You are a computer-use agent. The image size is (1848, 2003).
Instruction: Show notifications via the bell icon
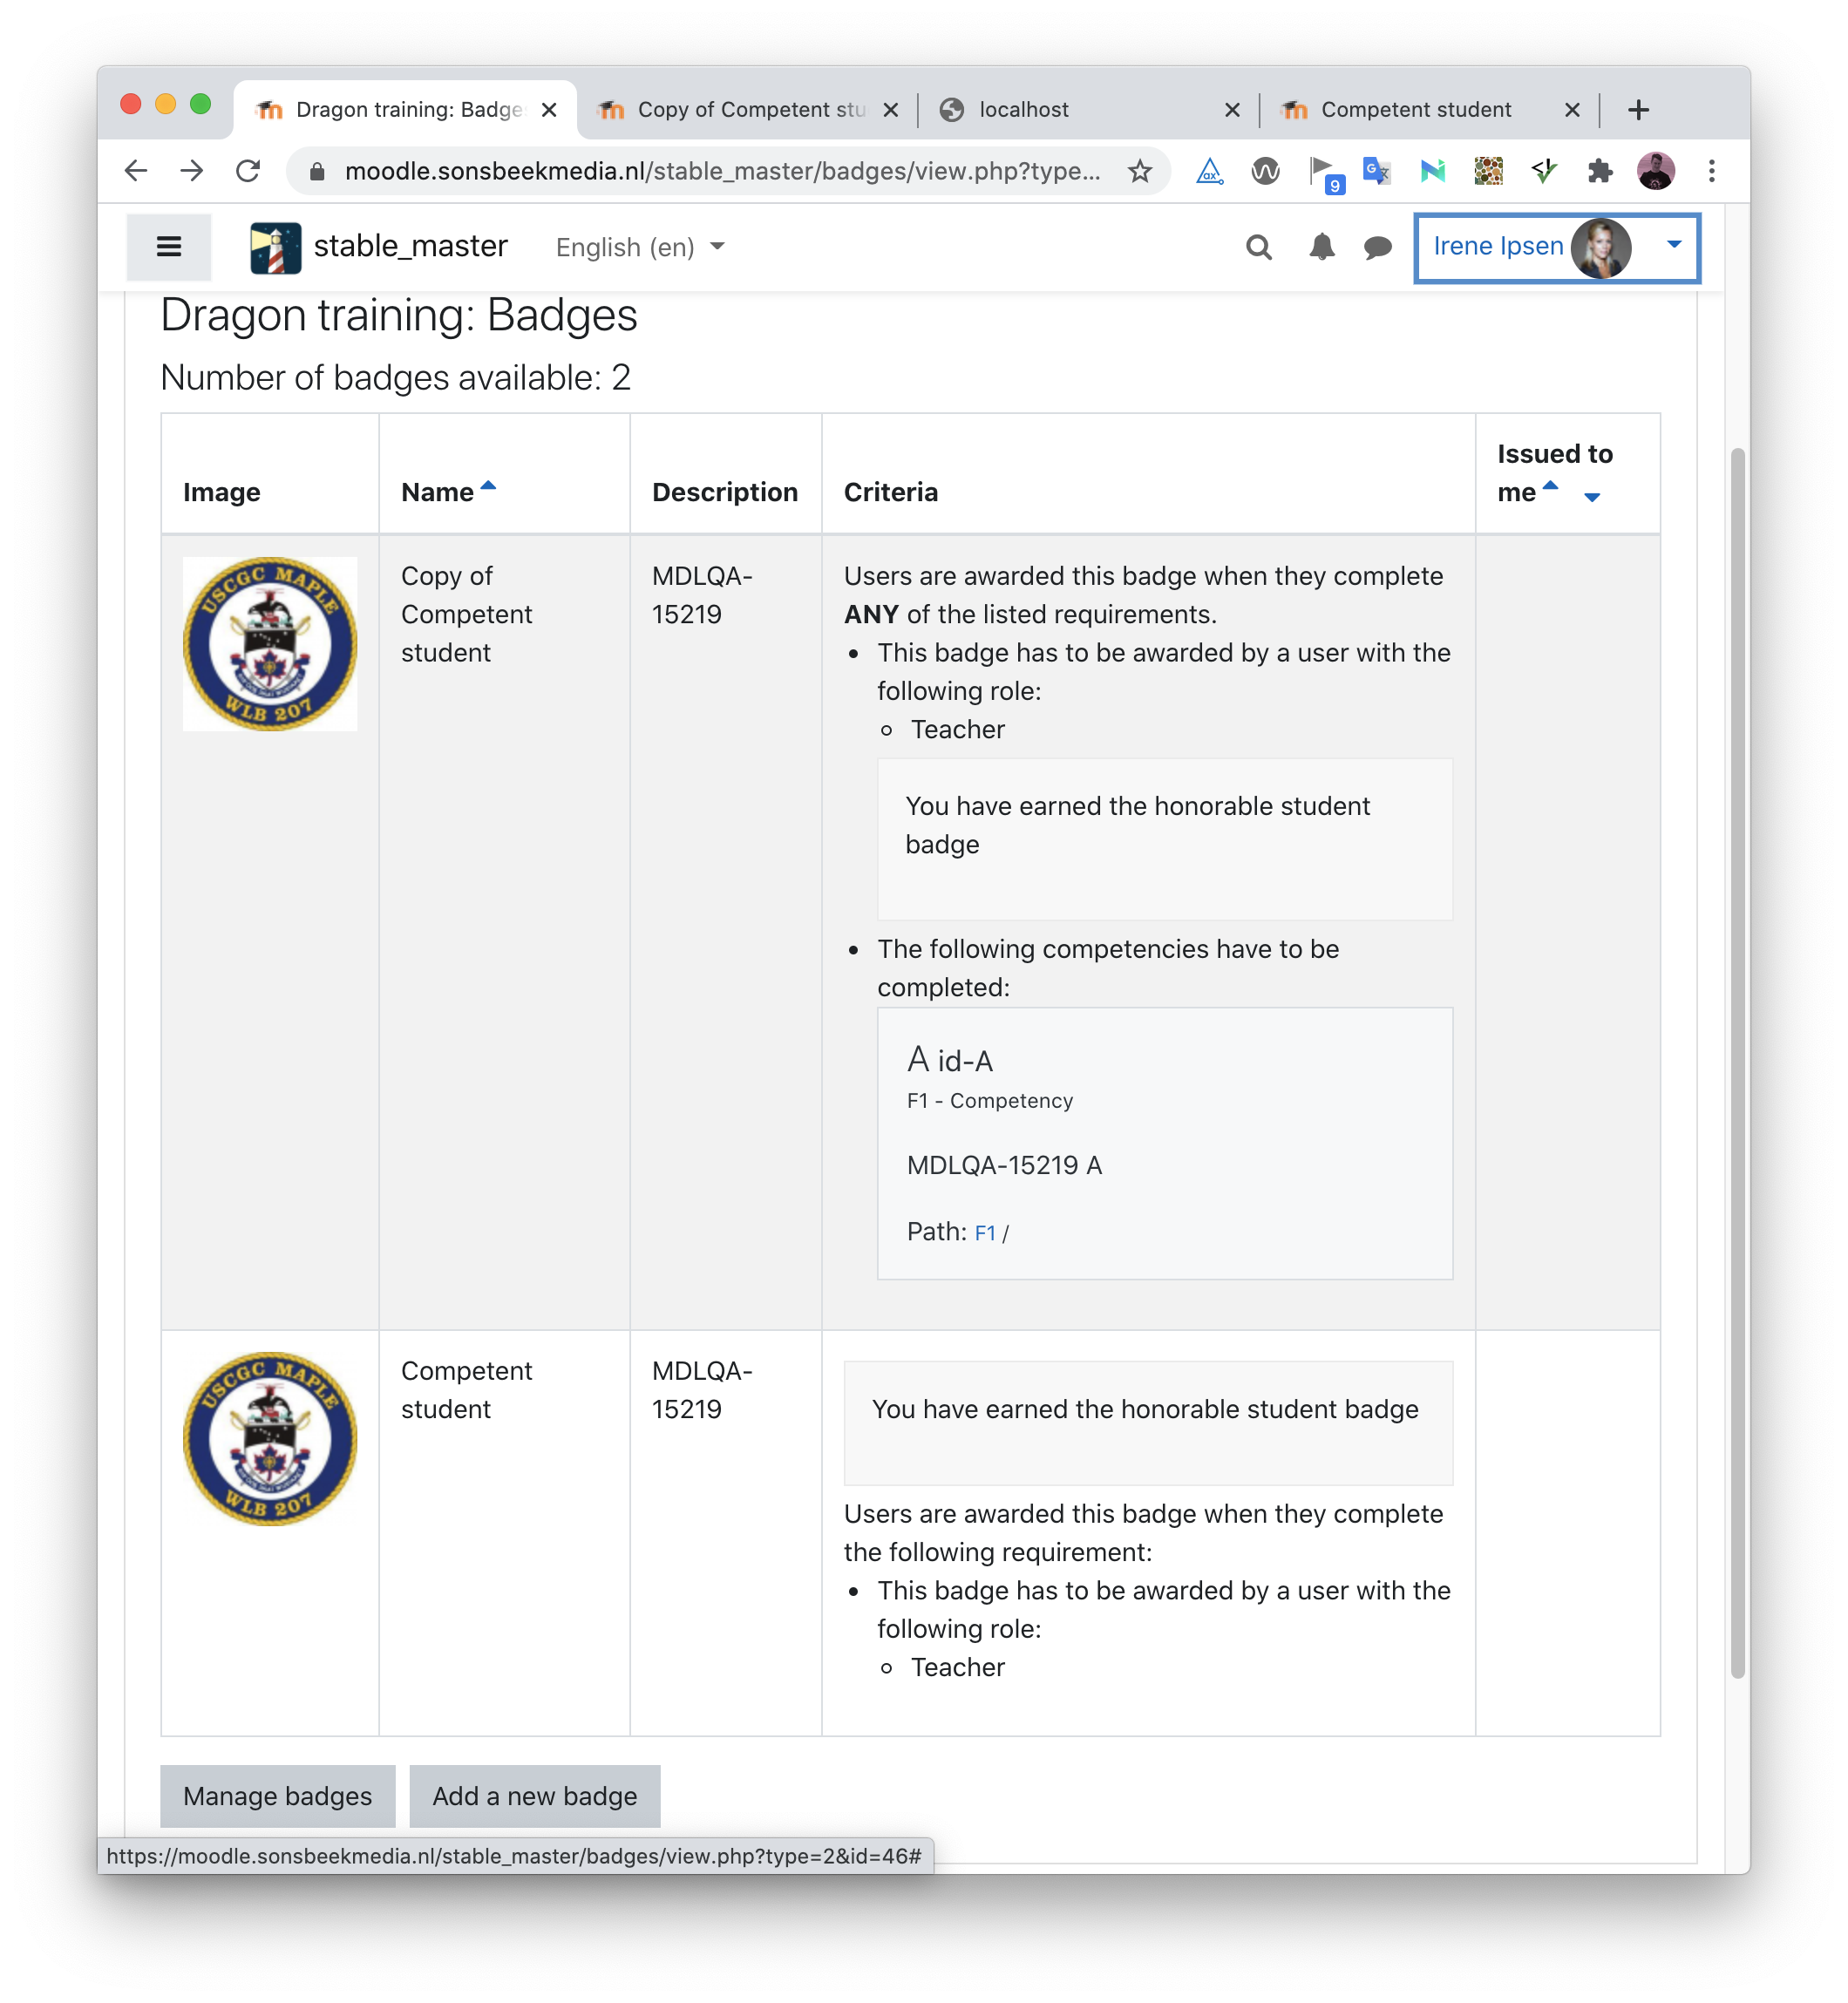1321,247
